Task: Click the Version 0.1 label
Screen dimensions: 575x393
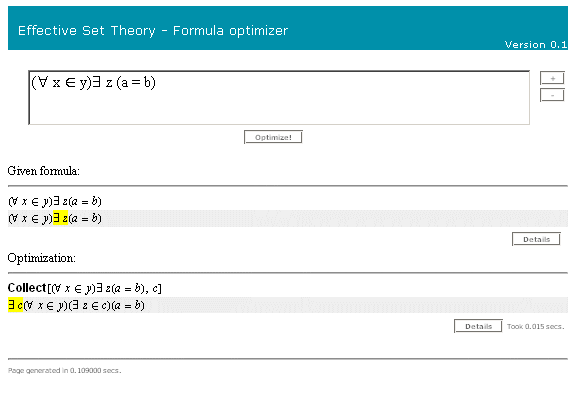Action: click(x=536, y=45)
